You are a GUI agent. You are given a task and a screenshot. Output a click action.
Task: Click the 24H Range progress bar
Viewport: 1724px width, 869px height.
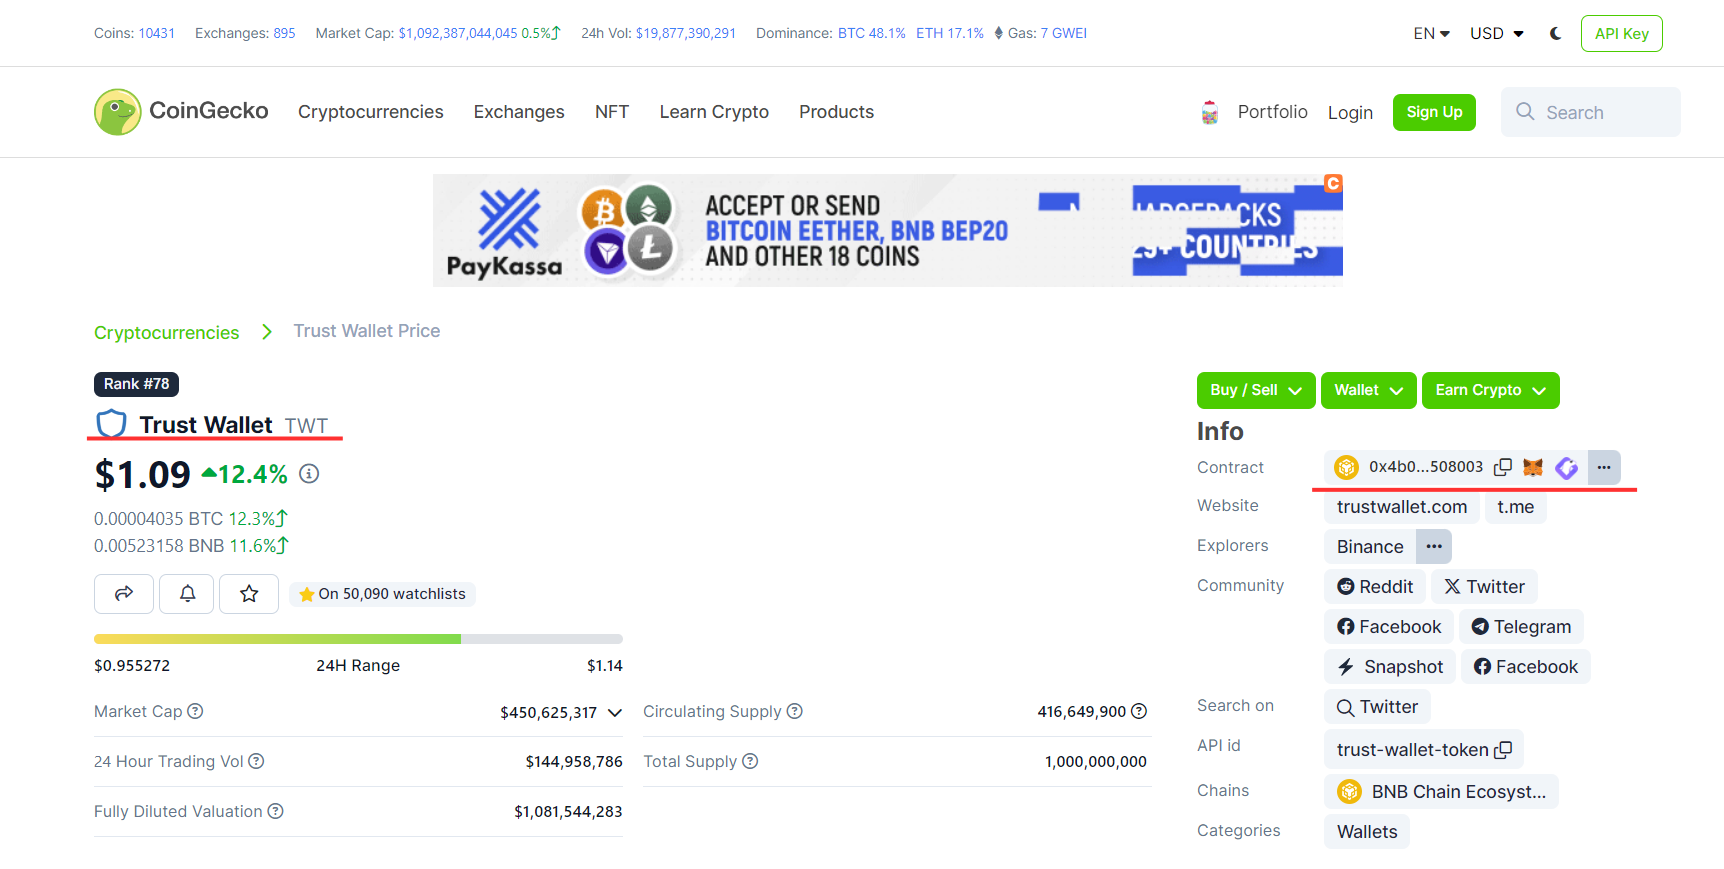358,638
